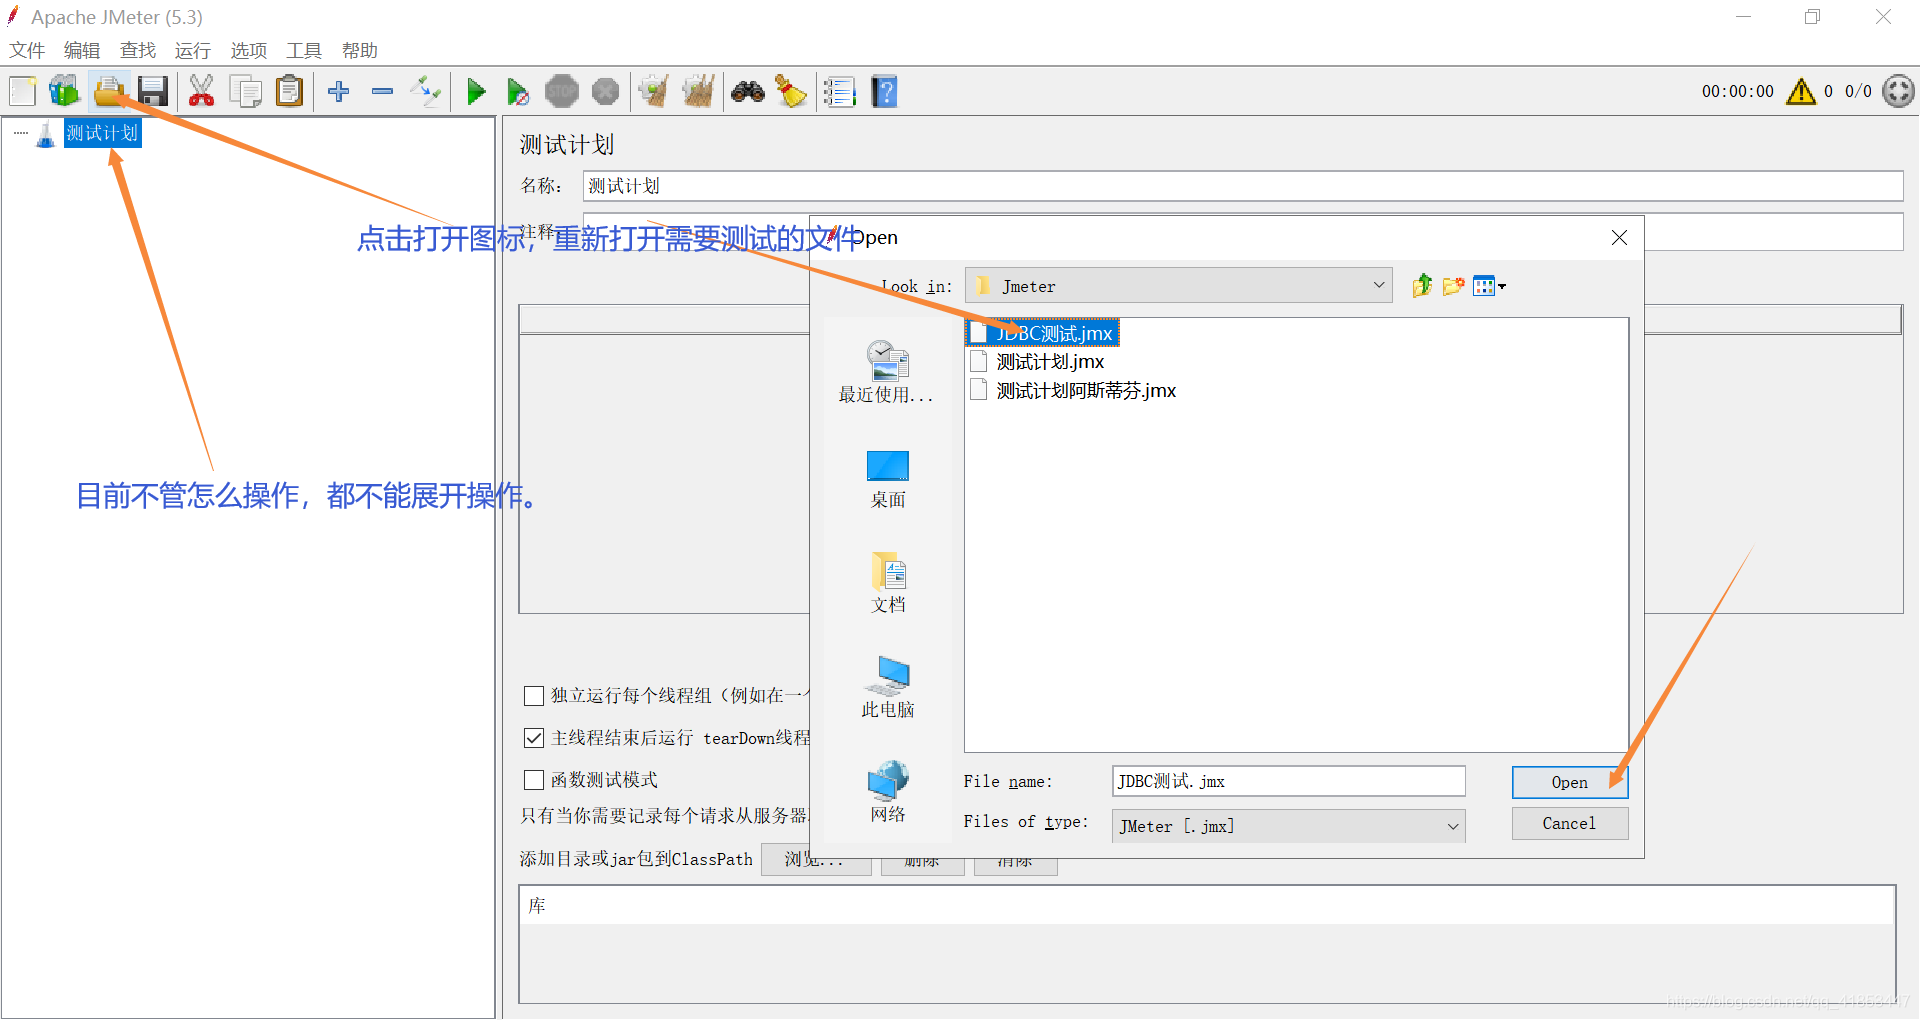Save the test plan with floppy icon
Image resolution: width=1920 pixels, height=1020 pixels.
point(153,92)
